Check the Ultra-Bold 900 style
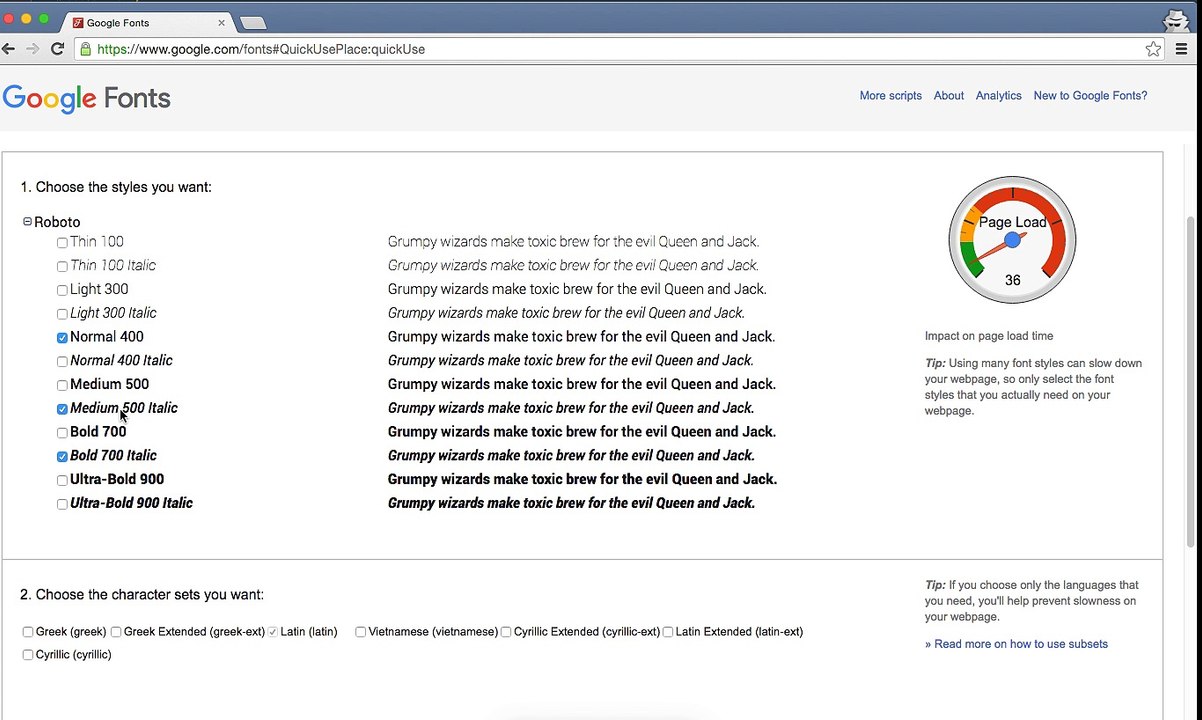Image resolution: width=1202 pixels, height=720 pixels. [x=62, y=481]
